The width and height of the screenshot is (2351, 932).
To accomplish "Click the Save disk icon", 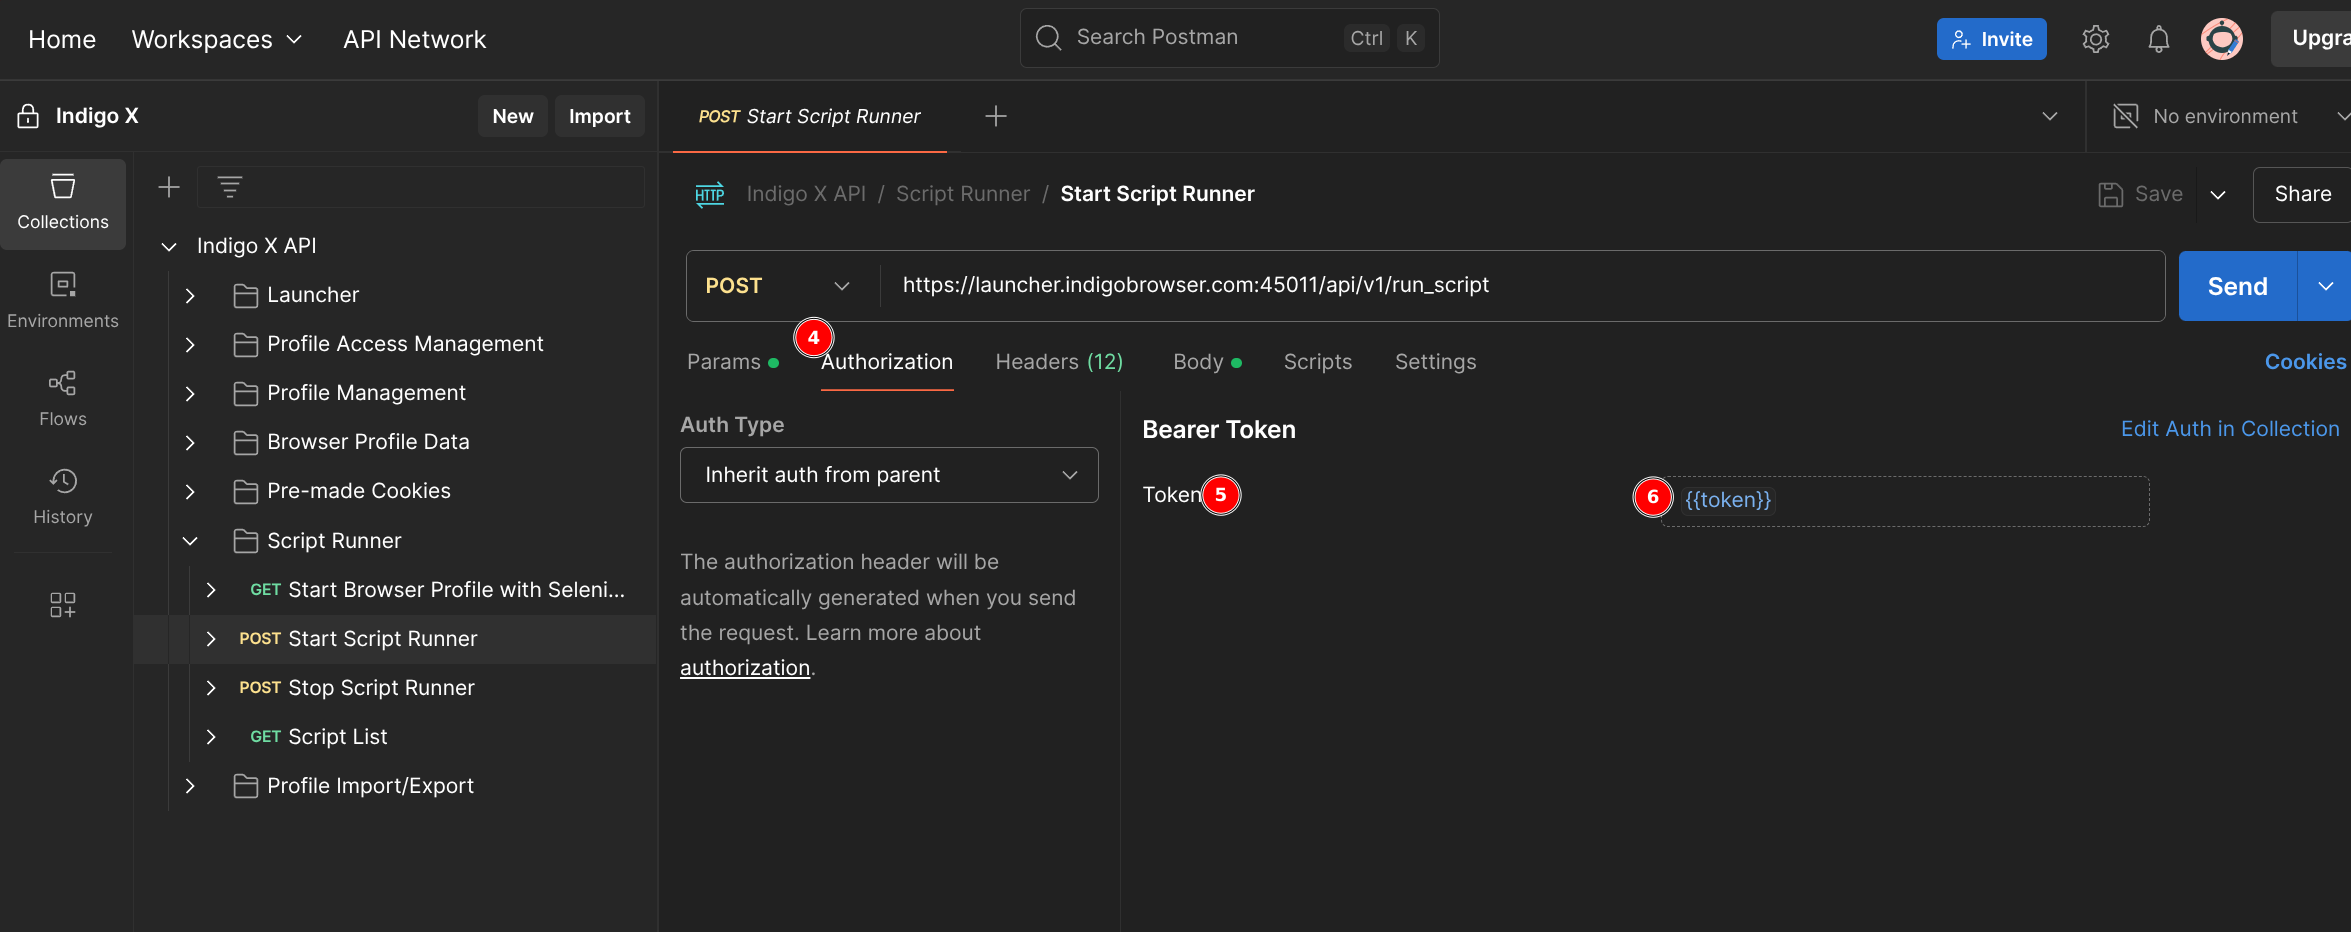I will click(x=2110, y=194).
